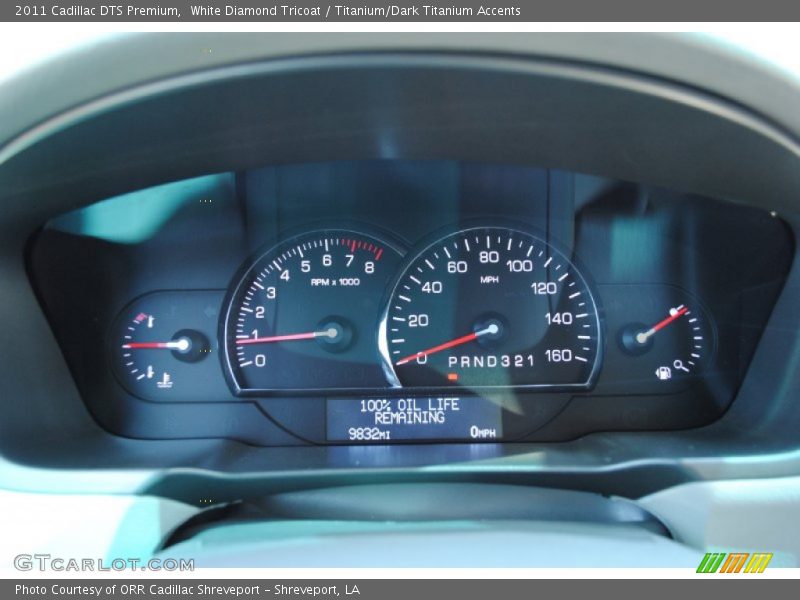Click the "60" on the speedometer
800x600 pixels.
[457, 267]
